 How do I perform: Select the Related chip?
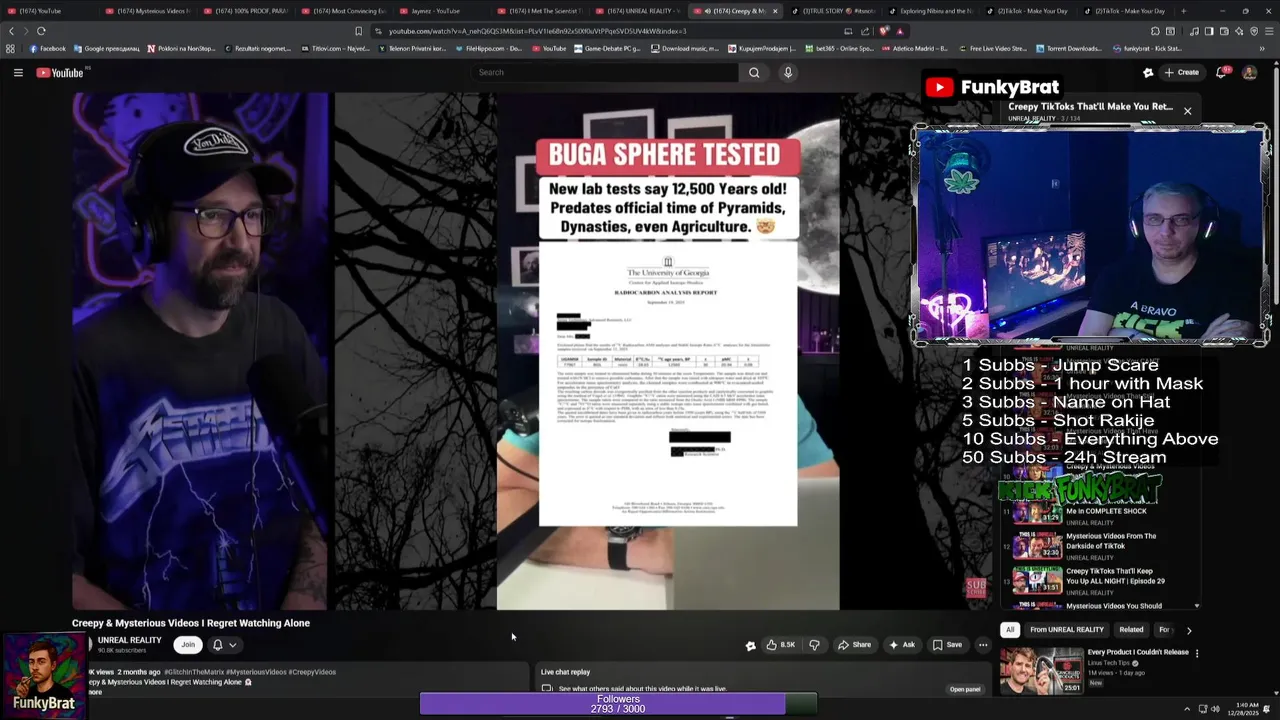click(x=1131, y=630)
